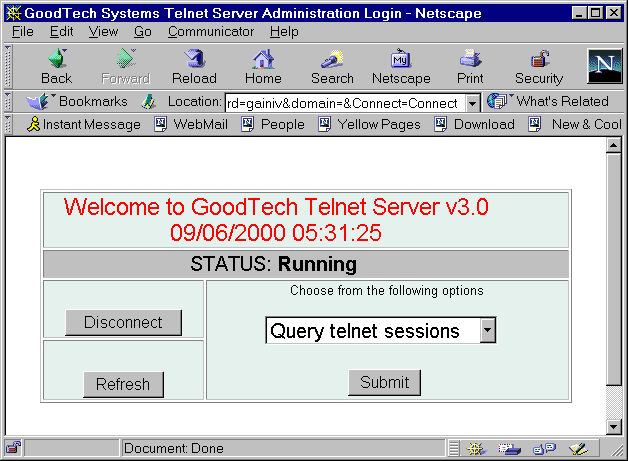Maximize the Netscape window

(595, 13)
